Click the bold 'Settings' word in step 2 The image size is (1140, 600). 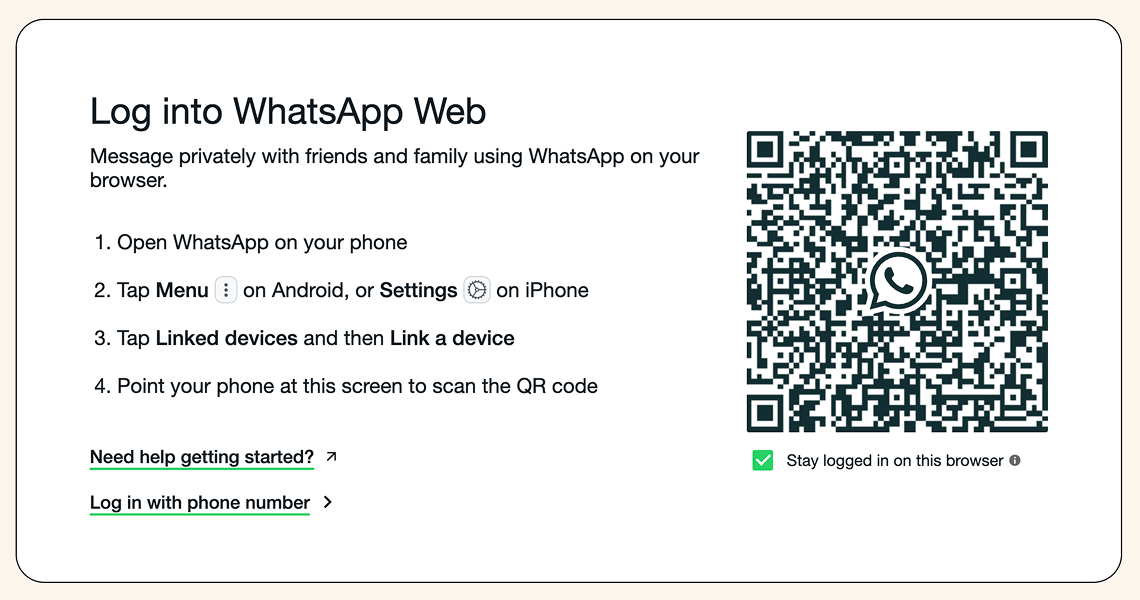pos(418,290)
